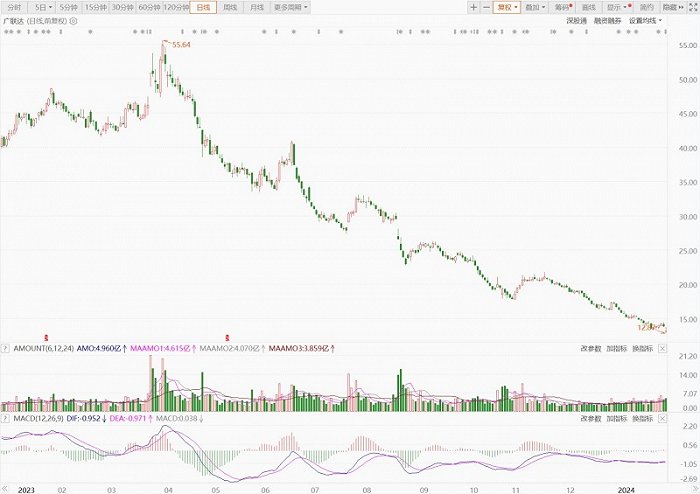Select the 30分钟 chart period
Viewport: 700px width, 494px height.
(122, 7)
